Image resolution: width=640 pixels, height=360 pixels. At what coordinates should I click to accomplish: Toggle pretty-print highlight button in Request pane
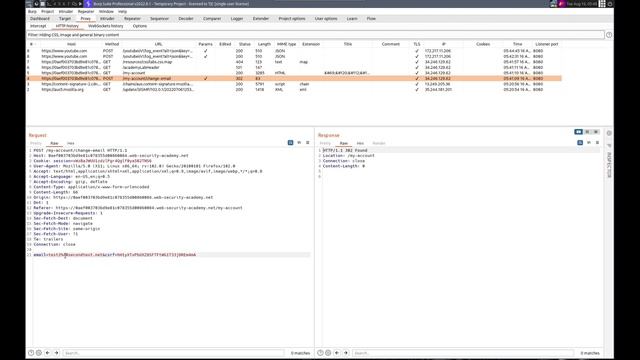coord(290,143)
